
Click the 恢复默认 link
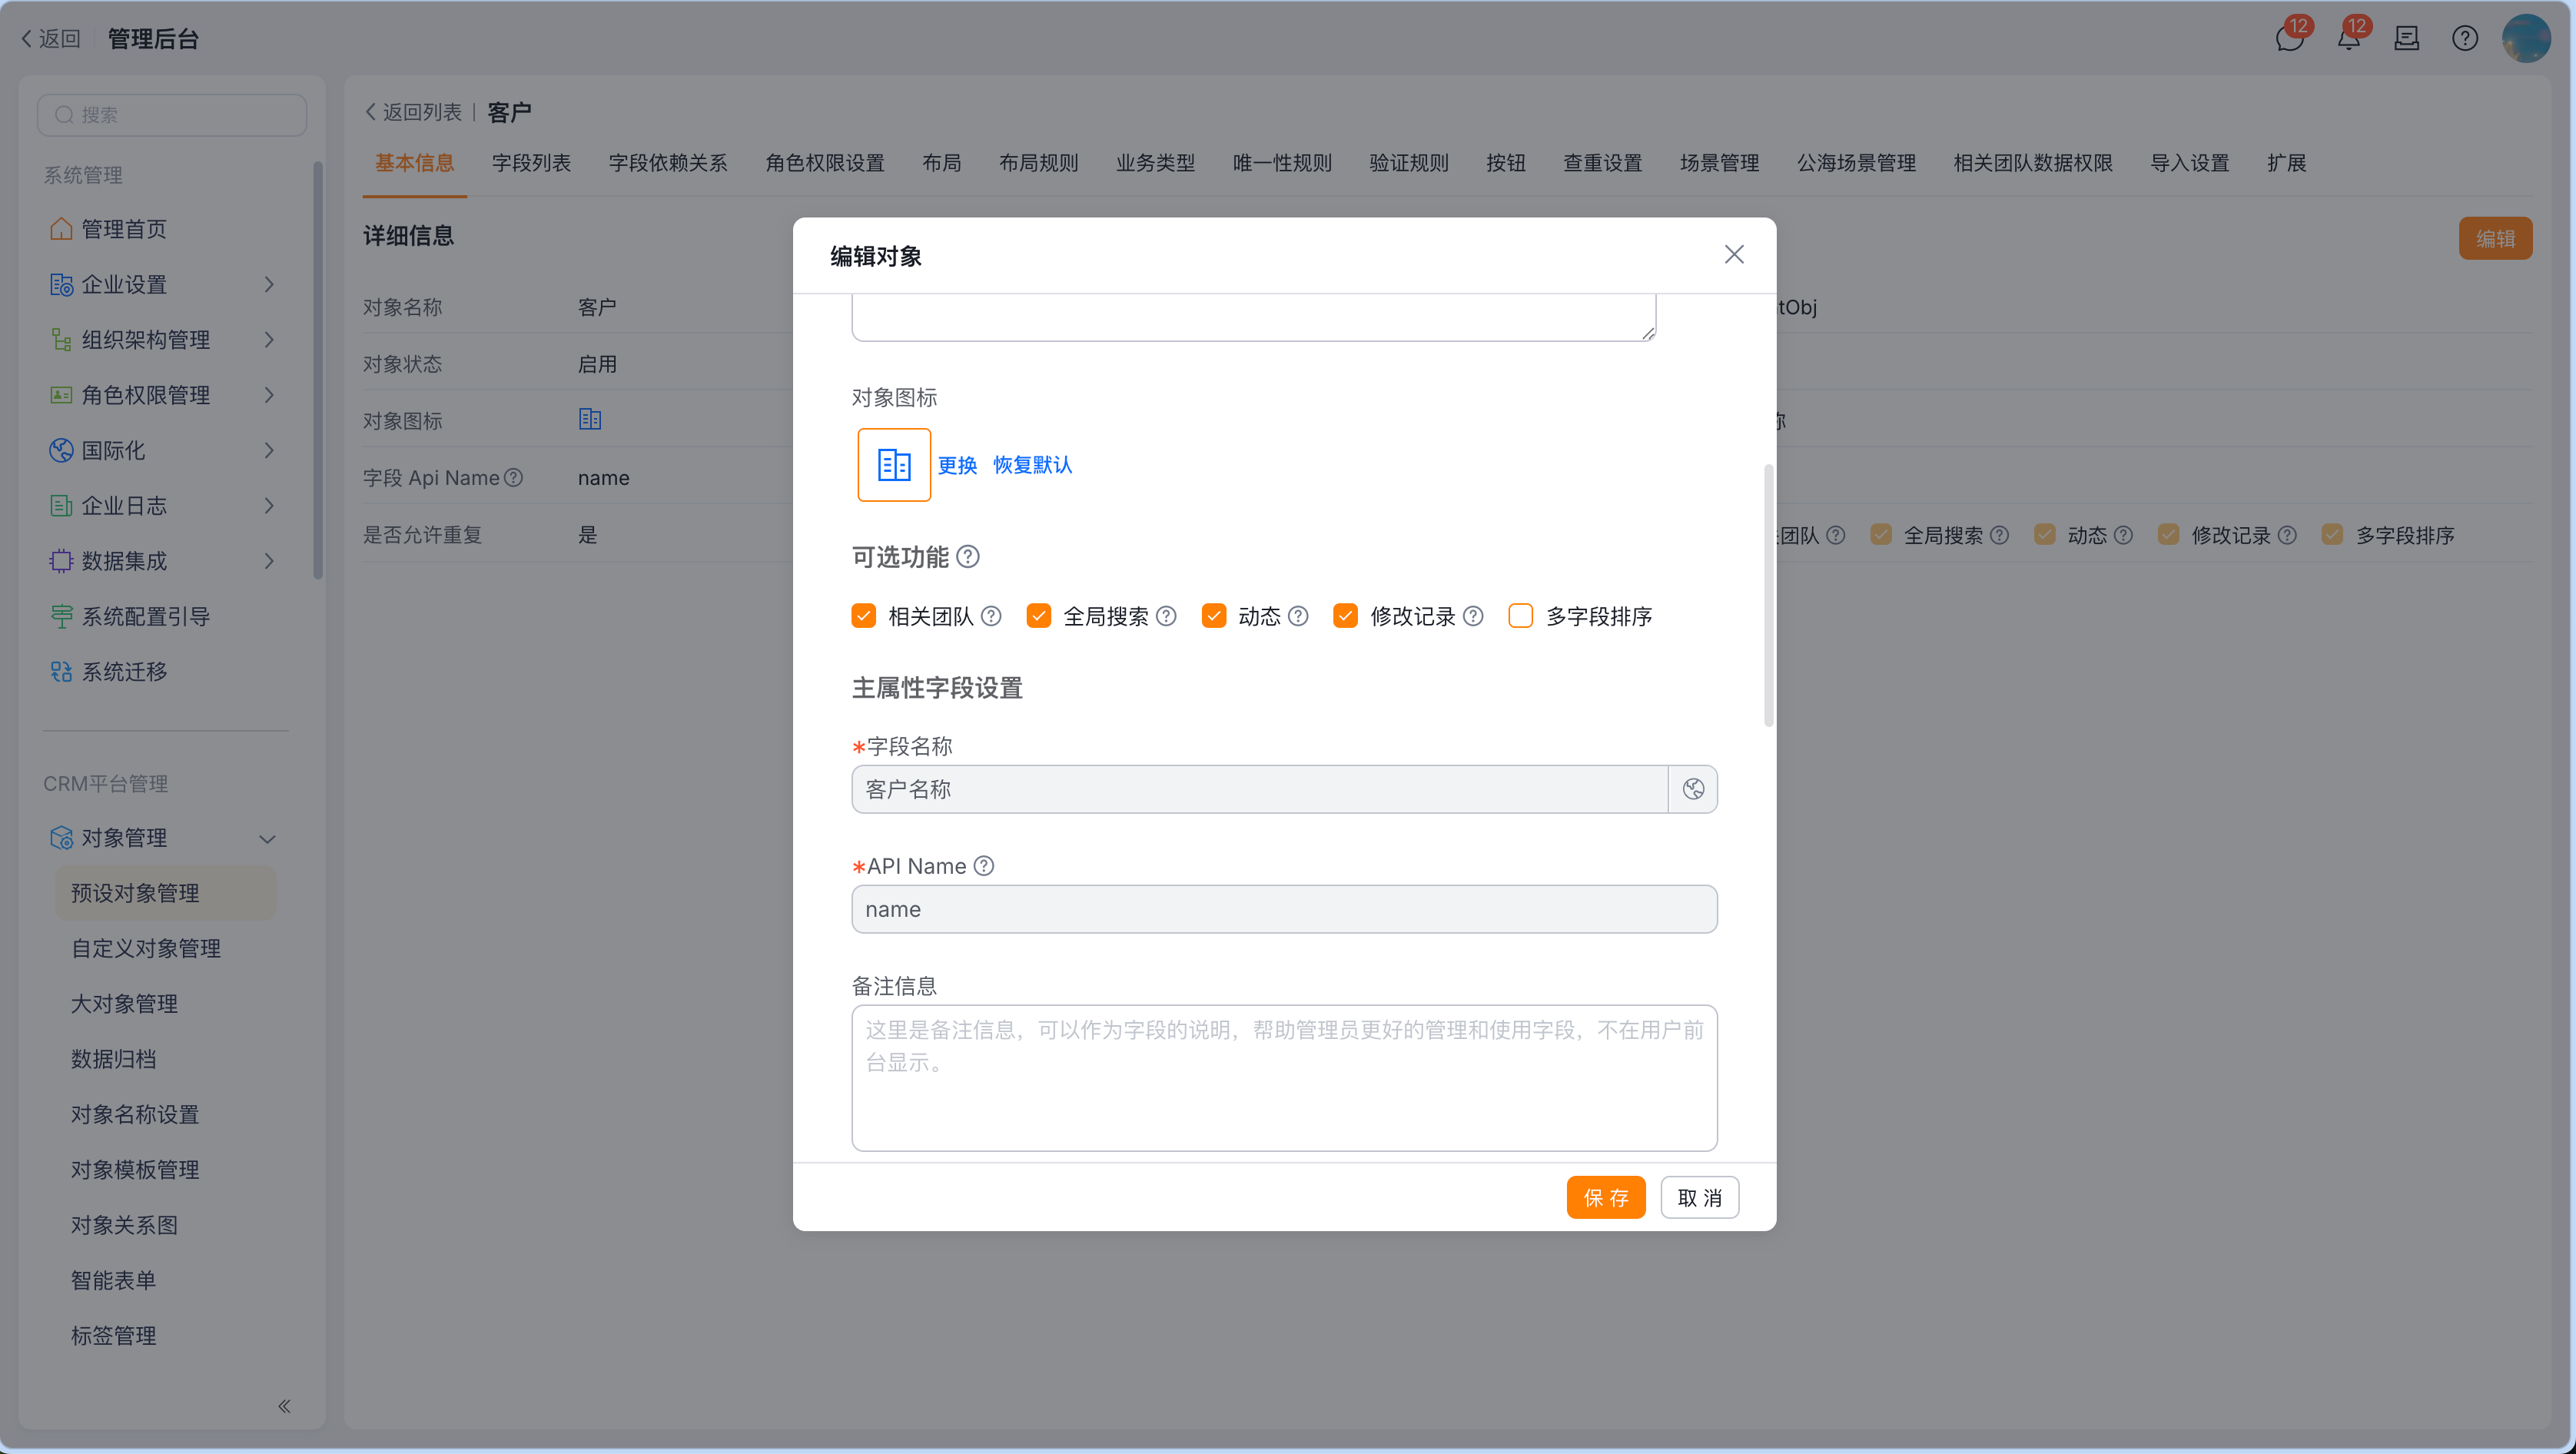coord(1032,465)
